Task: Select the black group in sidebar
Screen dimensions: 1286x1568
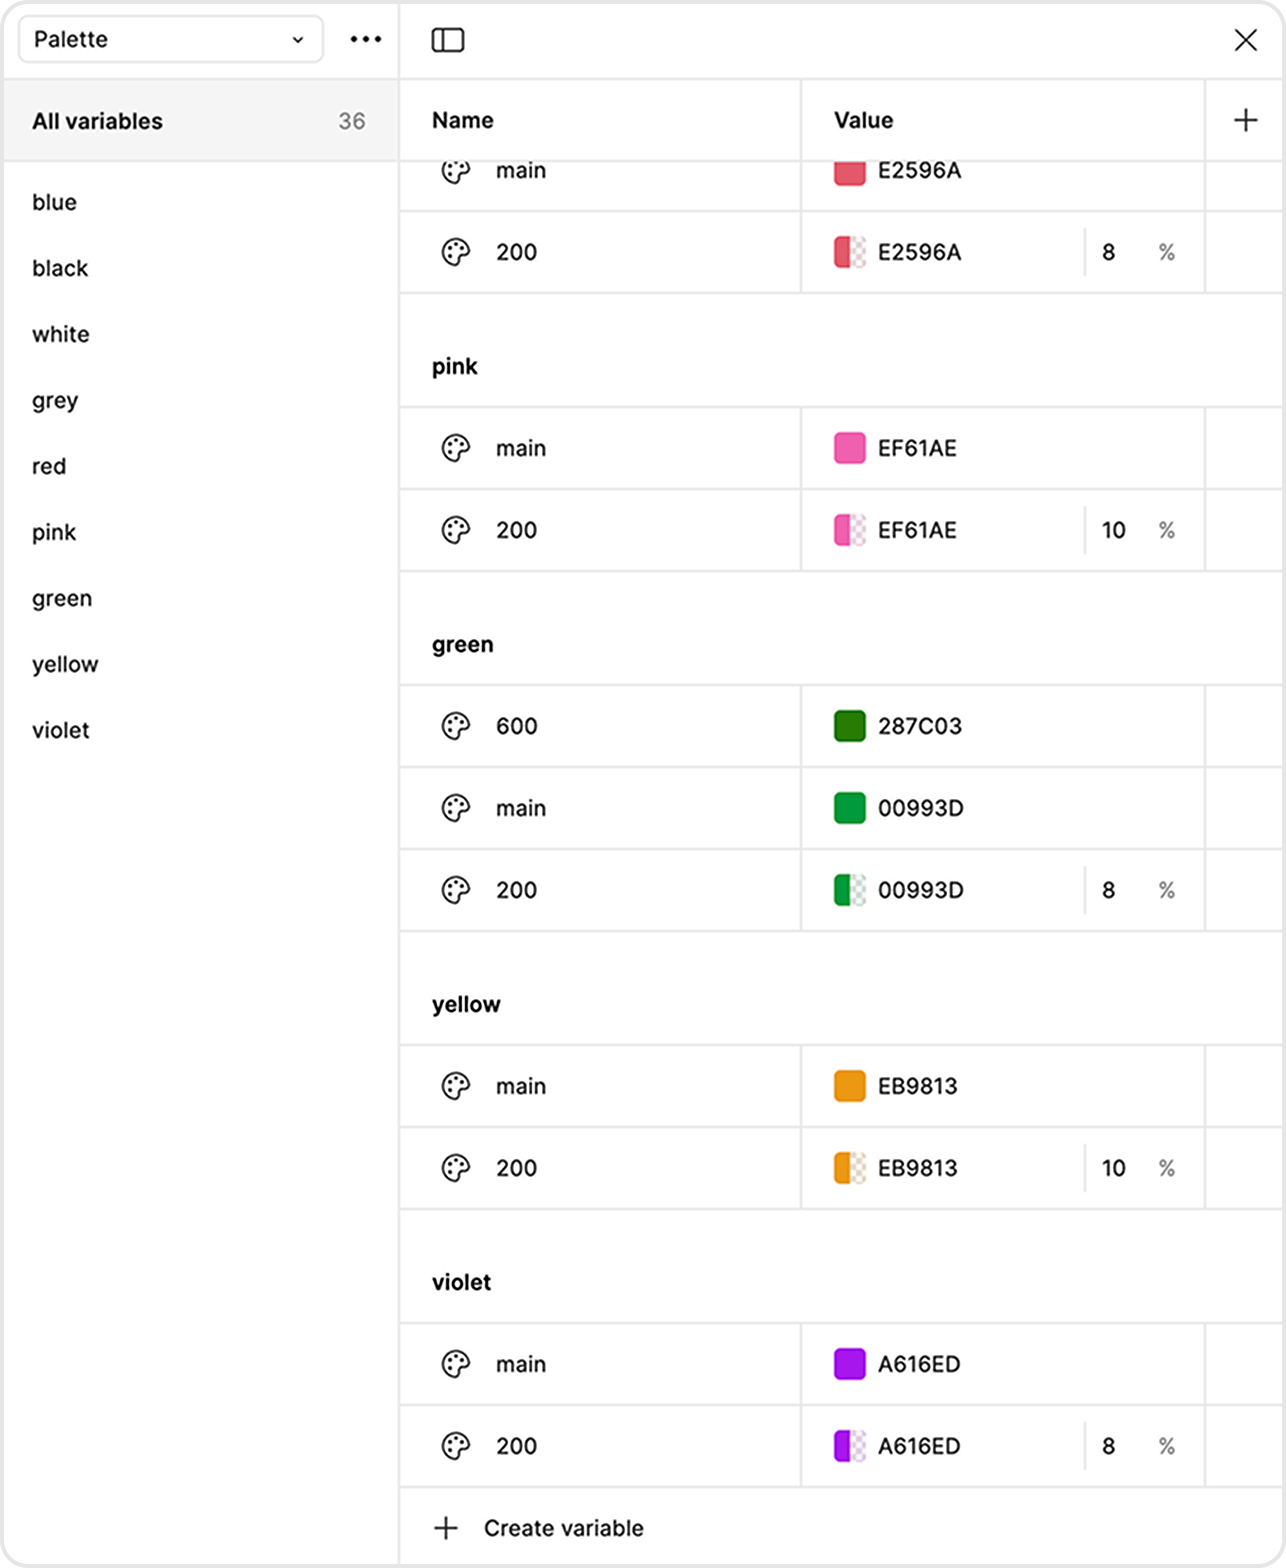Action: pos(60,268)
